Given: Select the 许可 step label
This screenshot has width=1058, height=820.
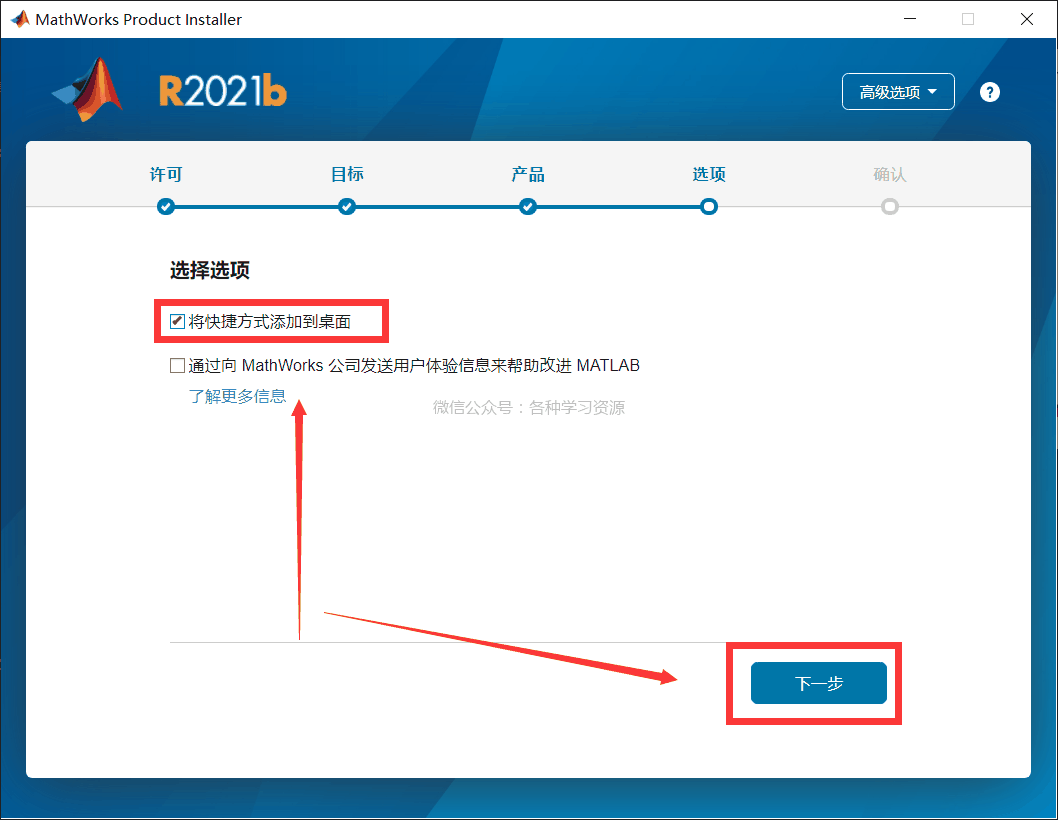Looking at the screenshot, I should tap(166, 175).
